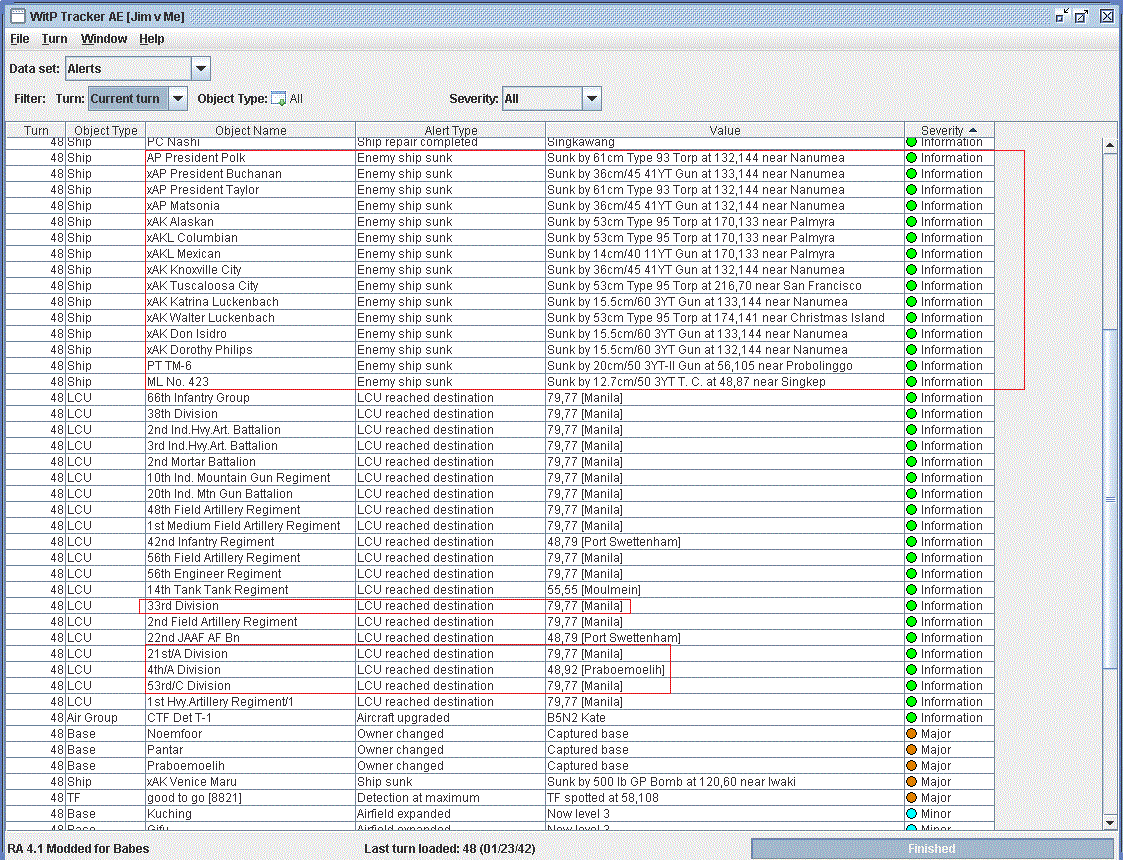
Task: Open the Window menu
Action: click(x=104, y=39)
